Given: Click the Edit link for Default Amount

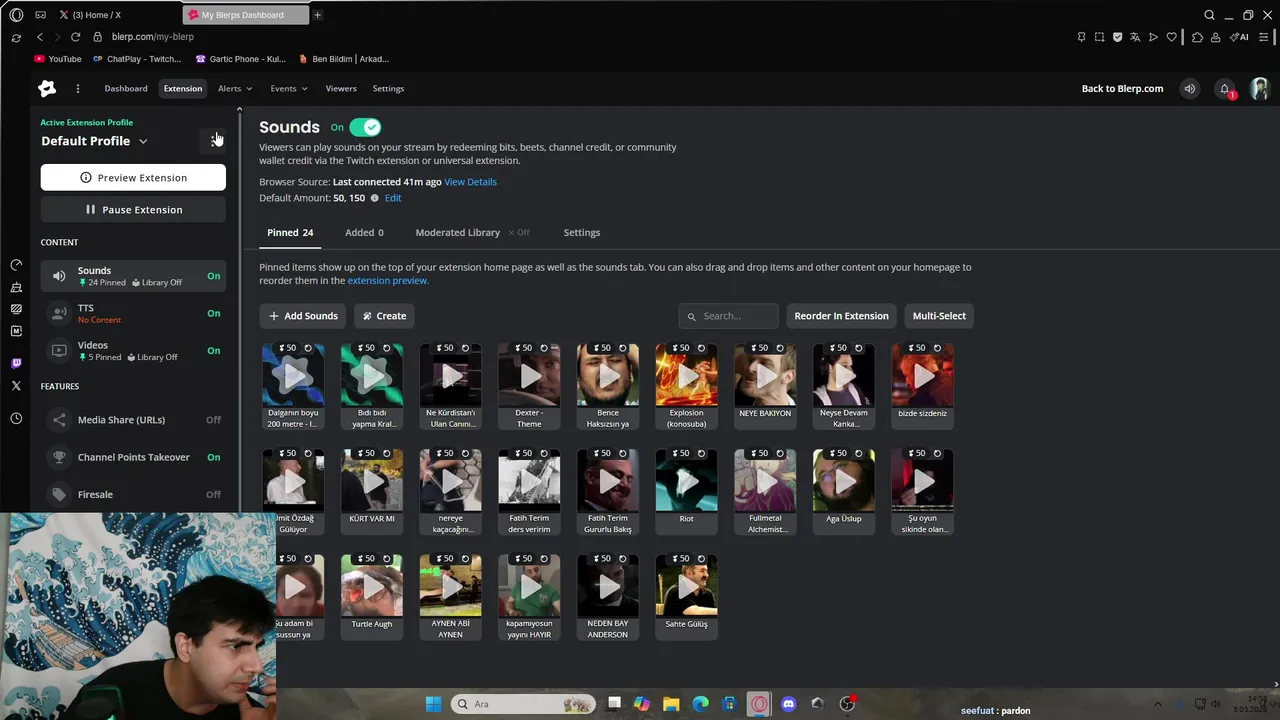Looking at the screenshot, I should click(x=393, y=198).
